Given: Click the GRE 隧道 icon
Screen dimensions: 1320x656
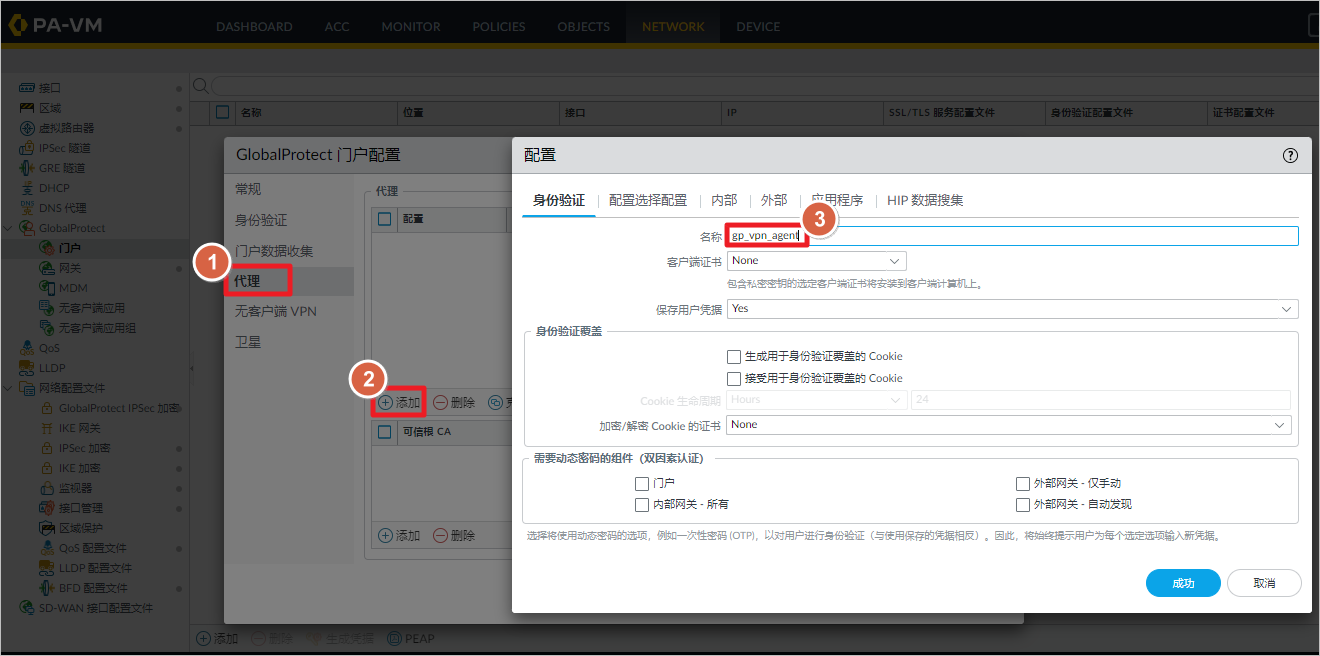Looking at the screenshot, I should (27, 168).
